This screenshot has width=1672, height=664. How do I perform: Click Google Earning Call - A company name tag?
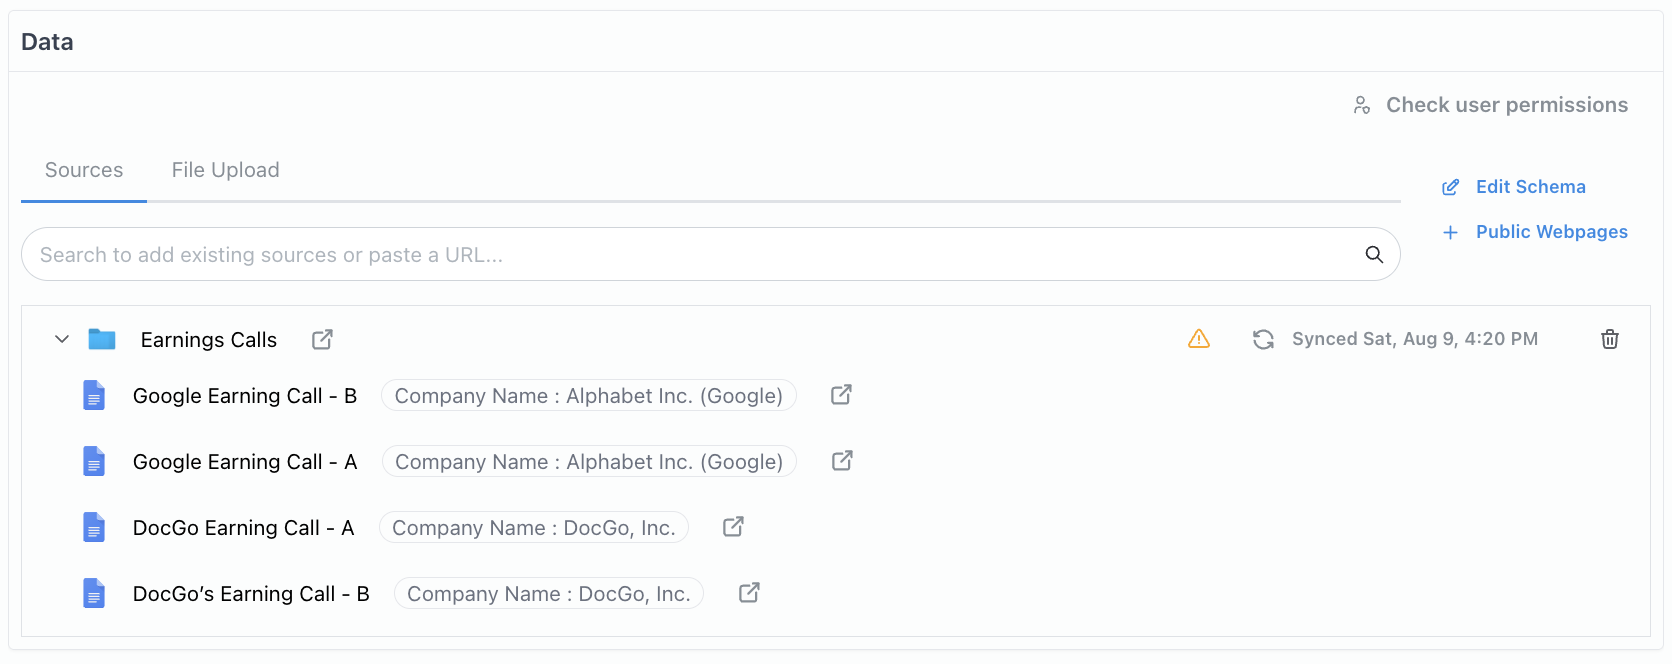[589, 462]
